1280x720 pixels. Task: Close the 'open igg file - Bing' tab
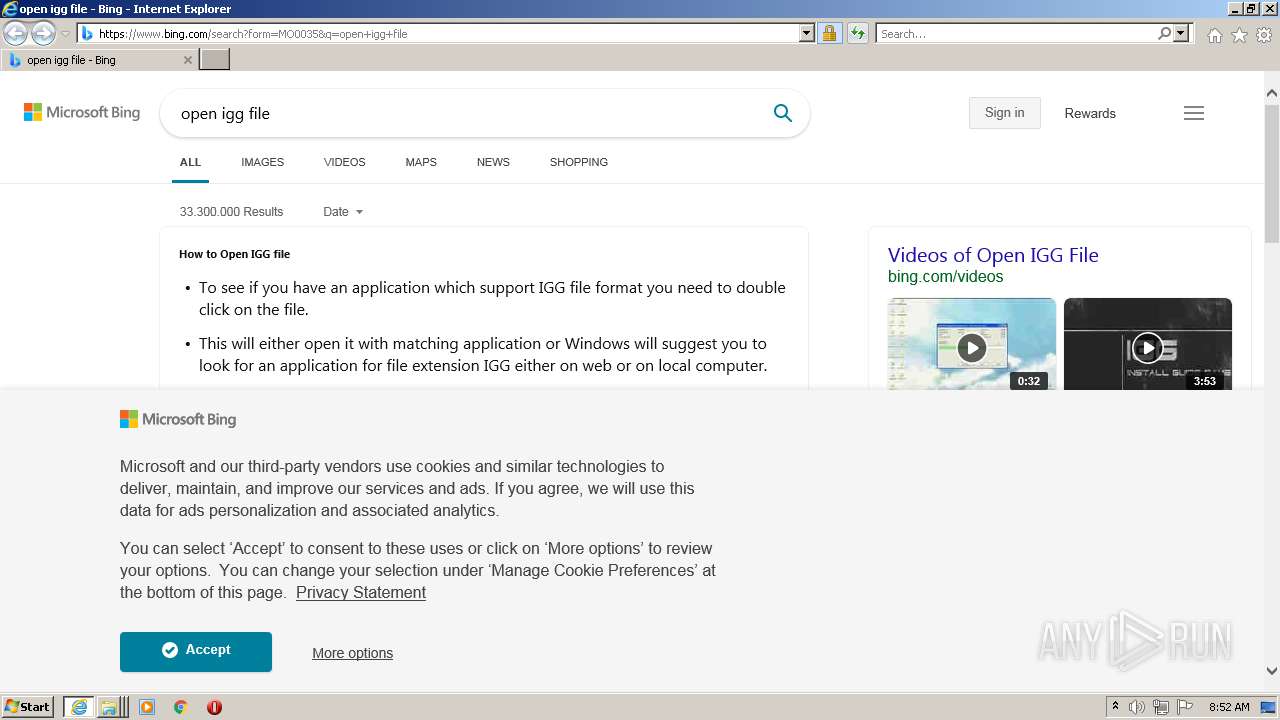187,60
